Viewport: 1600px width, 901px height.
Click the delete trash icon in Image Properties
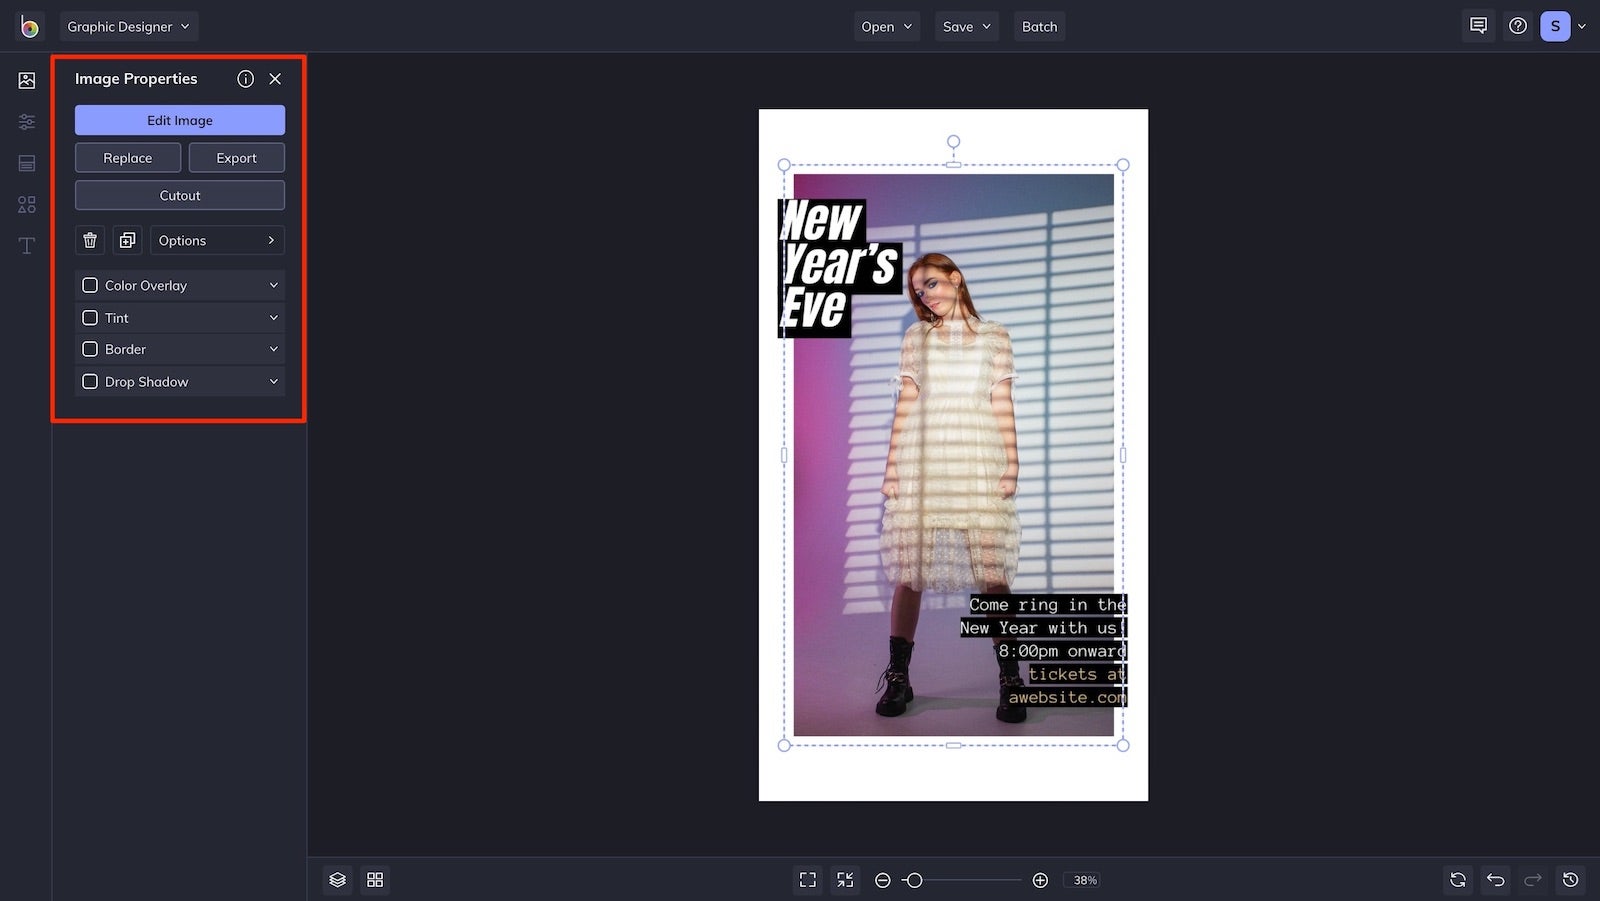click(x=89, y=240)
